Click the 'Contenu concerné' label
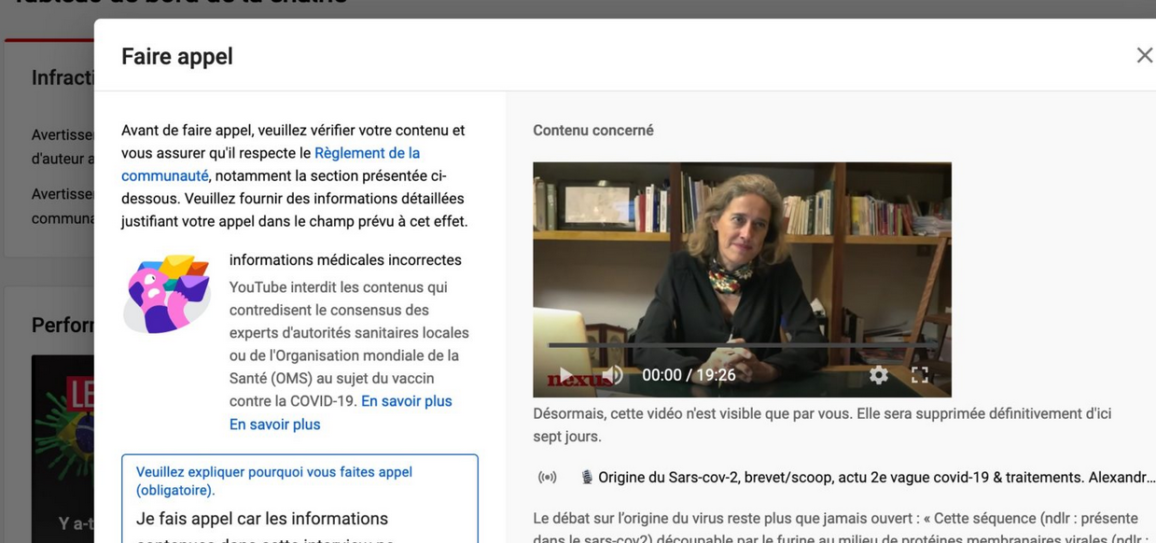Viewport: 1156px width, 543px height. pyautogui.click(x=593, y=130)
